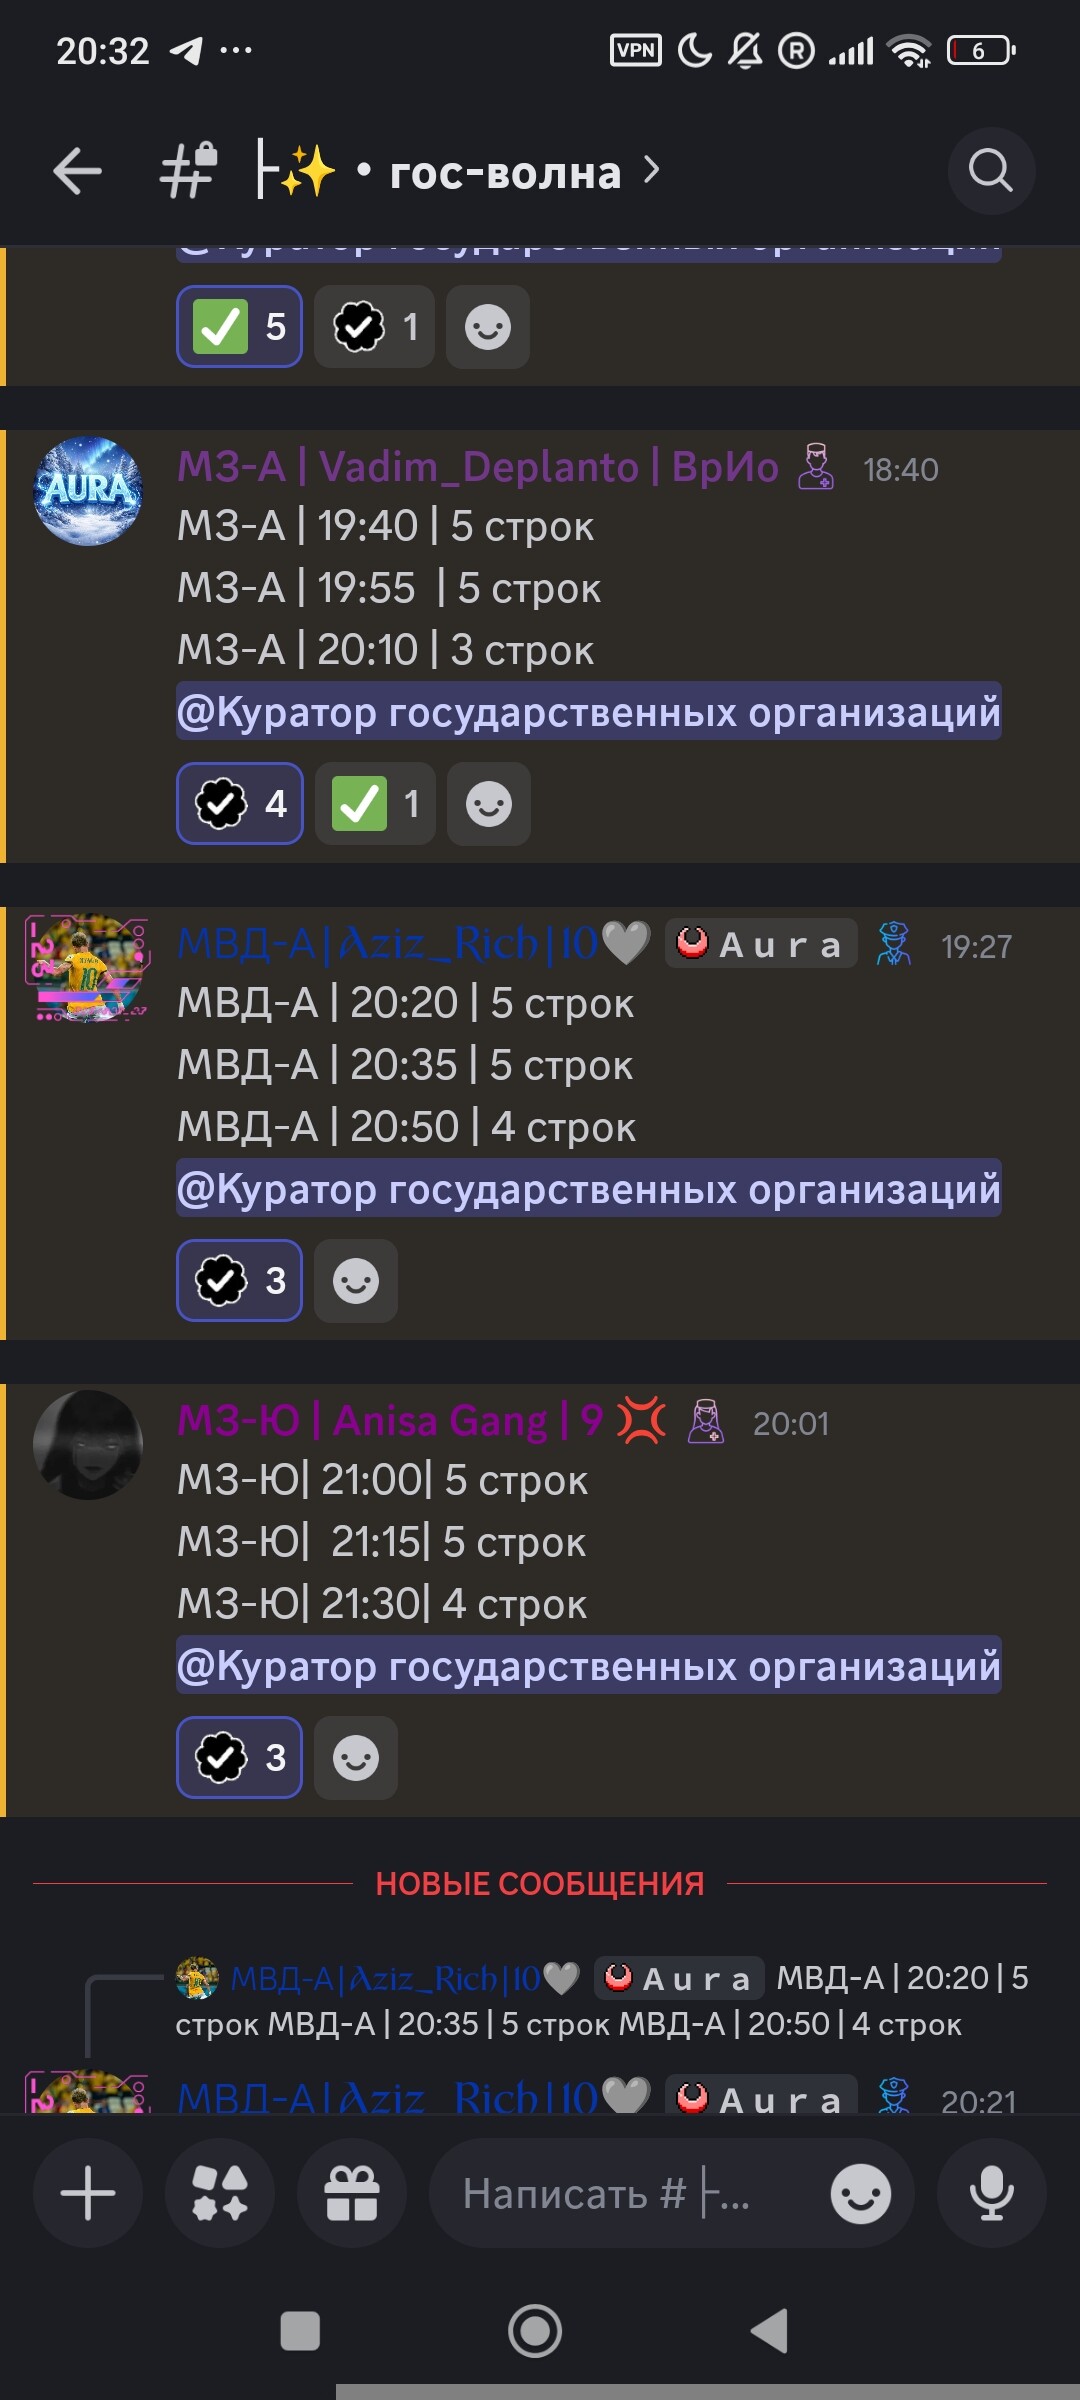Open the gift icon in message bar
Image resolution: width=1080 pixels, height=2400 pixels.
[352, 2193]
